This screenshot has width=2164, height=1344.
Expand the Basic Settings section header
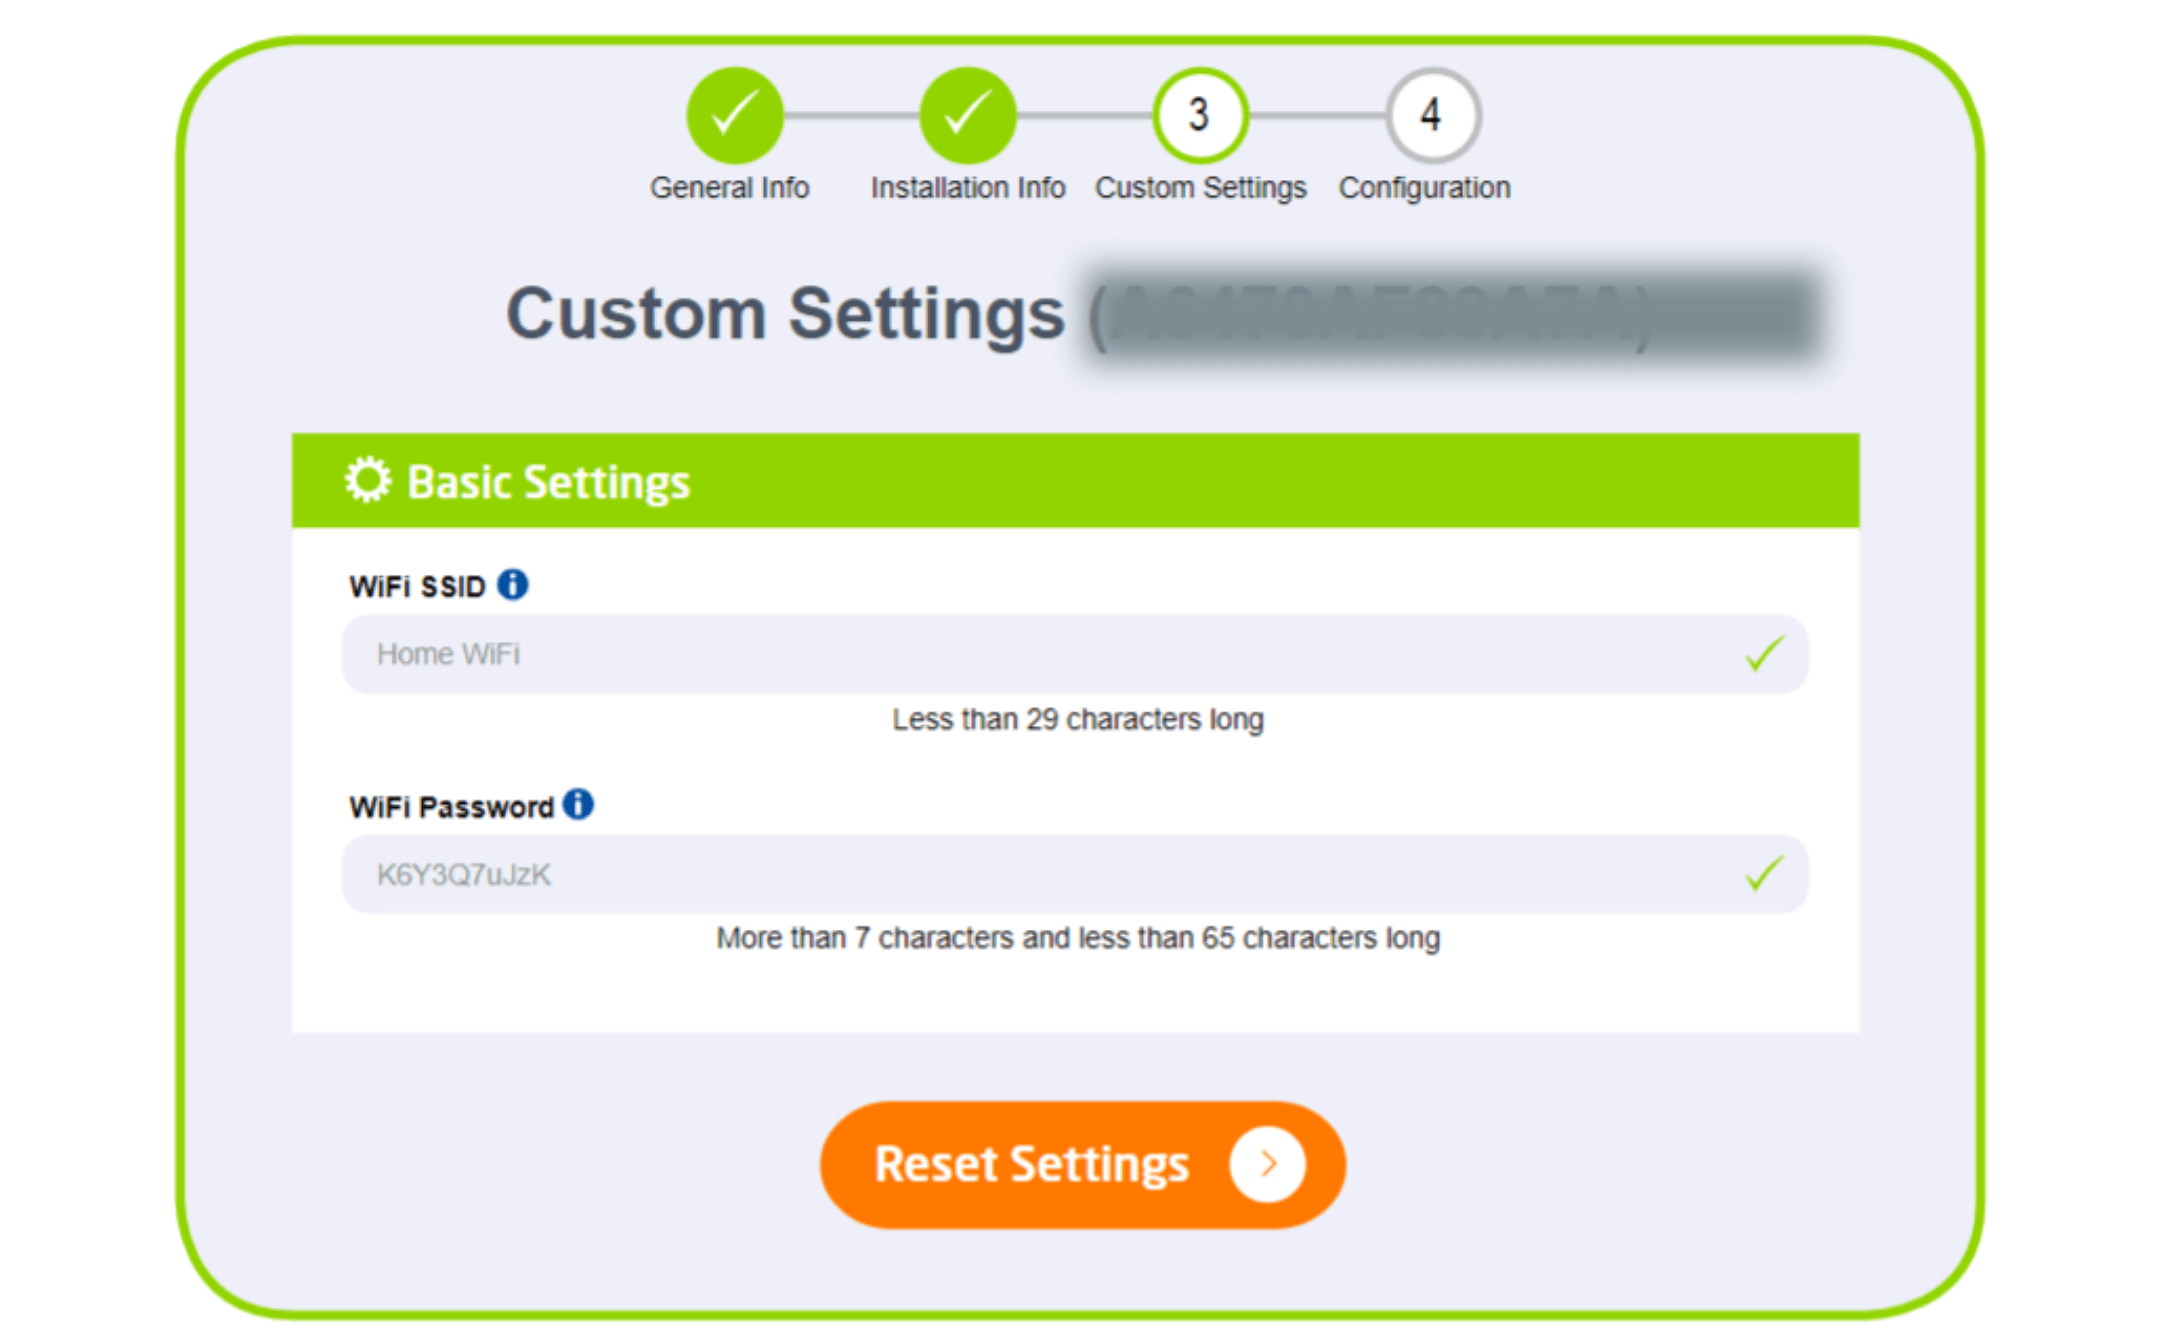pos(548,481)
